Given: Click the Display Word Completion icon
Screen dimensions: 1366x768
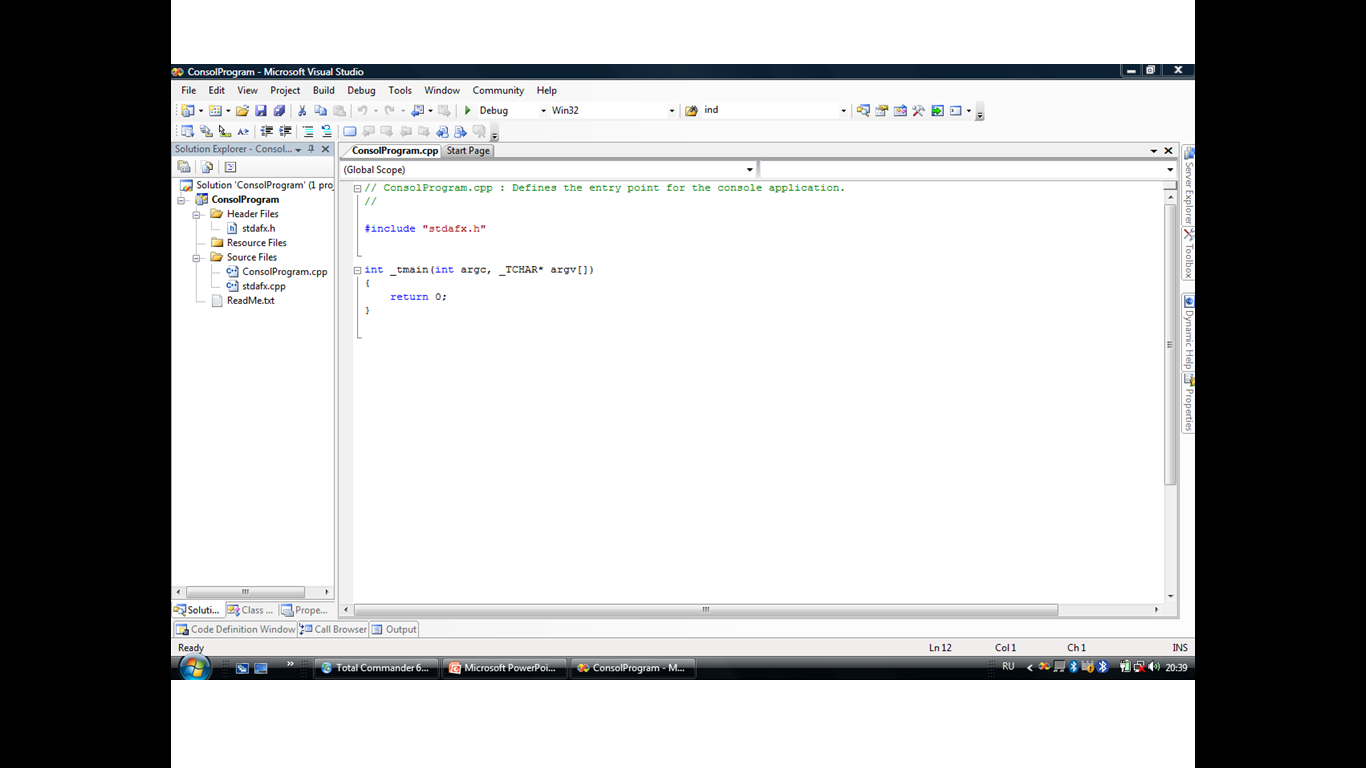Looking at the screenshot, I should click(x=243, y=131).
